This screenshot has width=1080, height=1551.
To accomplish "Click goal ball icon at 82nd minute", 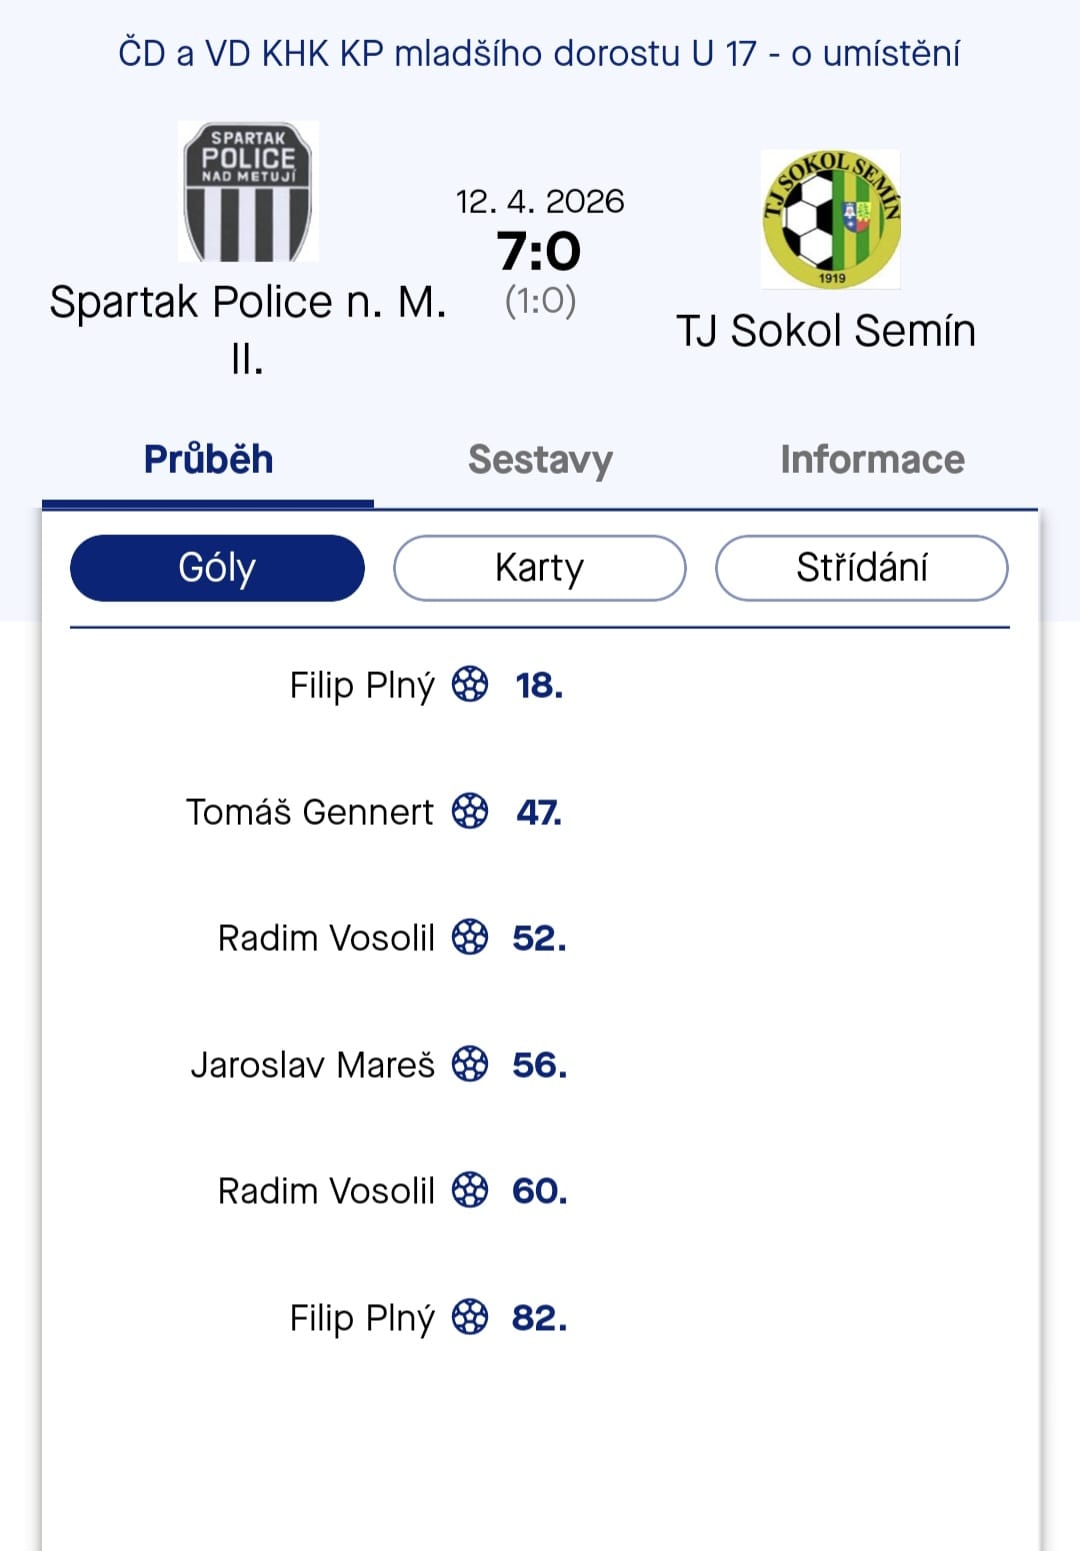I will point(470,1317).
